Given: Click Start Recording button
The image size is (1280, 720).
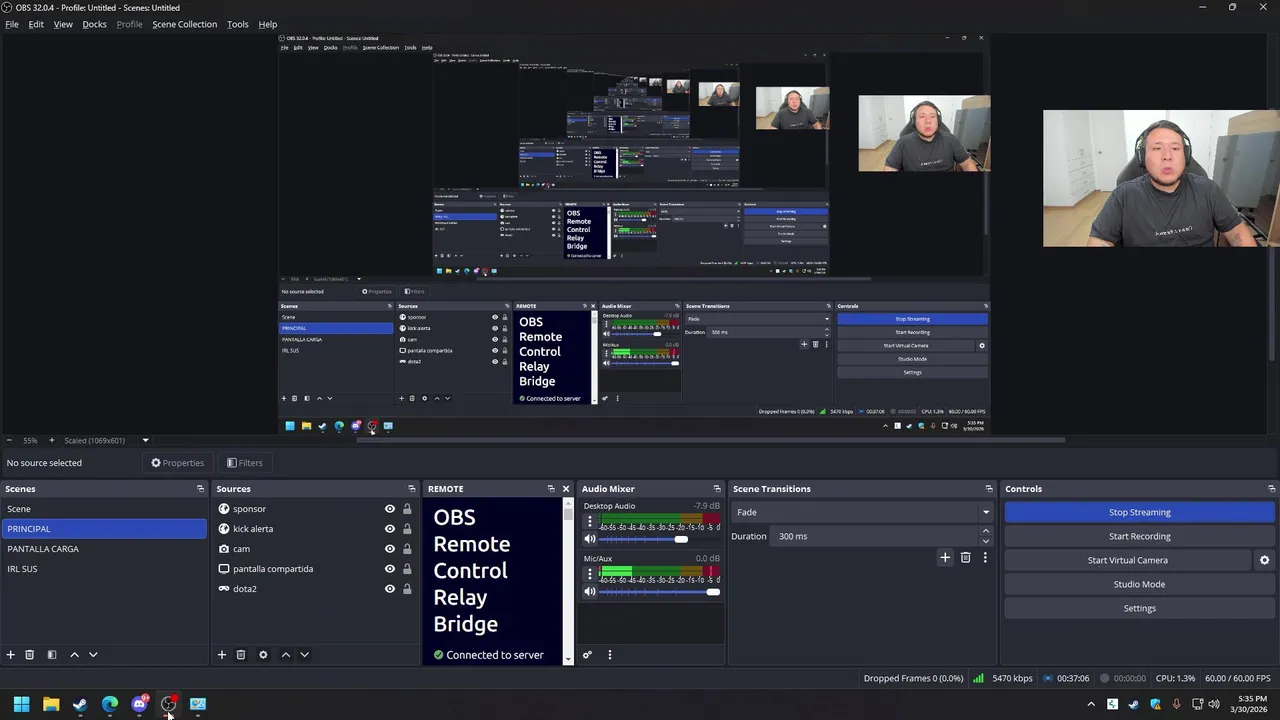Looking at the screenshot, I should [x=1139, y=536].
